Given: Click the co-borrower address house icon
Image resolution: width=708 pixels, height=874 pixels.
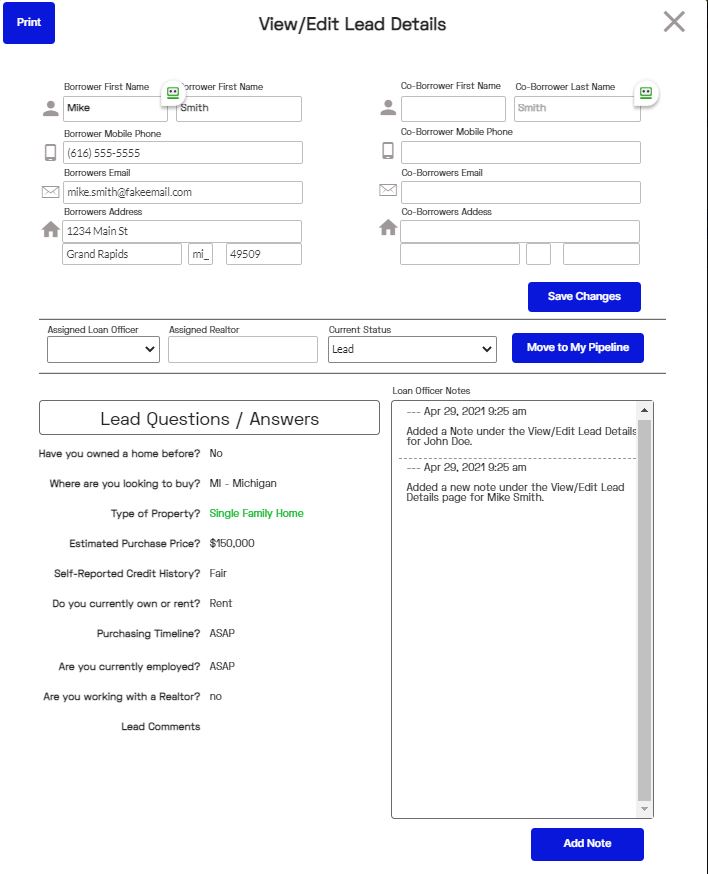Looking at the screenshot, I should point(388,227).
